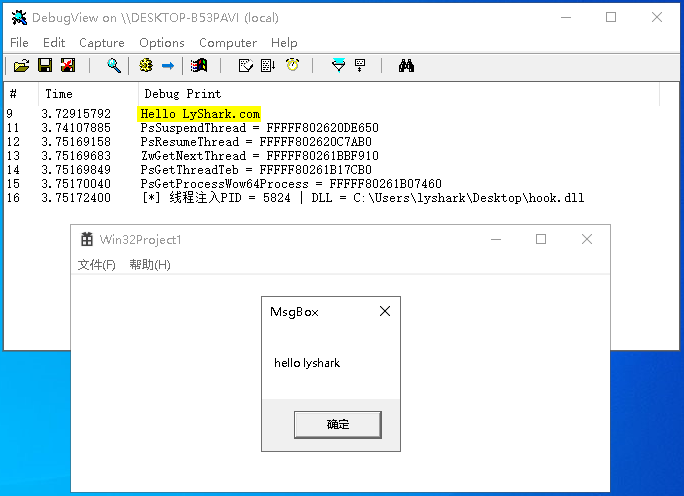The height and width of the screenshot is (496, 684).
Task: Click the 'hello lyshark' message text
Action: pos(307,363)
